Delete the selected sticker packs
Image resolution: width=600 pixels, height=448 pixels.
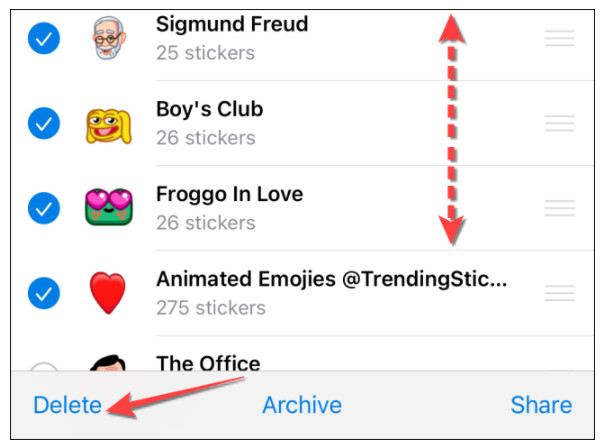tap(67, 405)
